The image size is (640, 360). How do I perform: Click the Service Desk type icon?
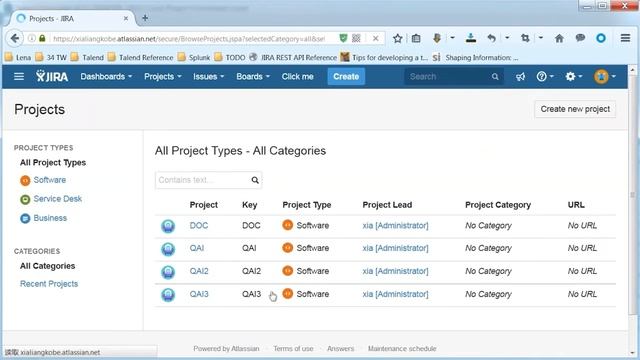(x=25, y=199)
